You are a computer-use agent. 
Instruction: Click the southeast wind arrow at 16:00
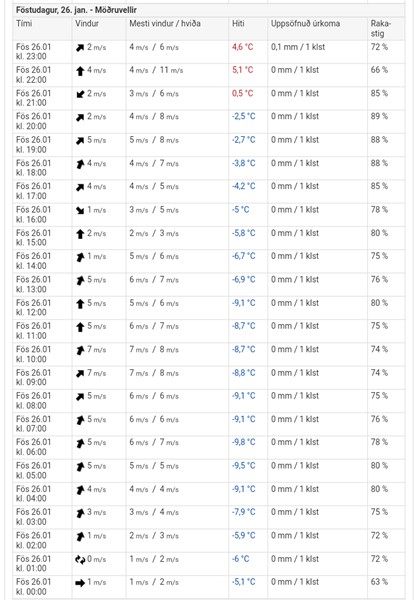[x=80, y=210]
